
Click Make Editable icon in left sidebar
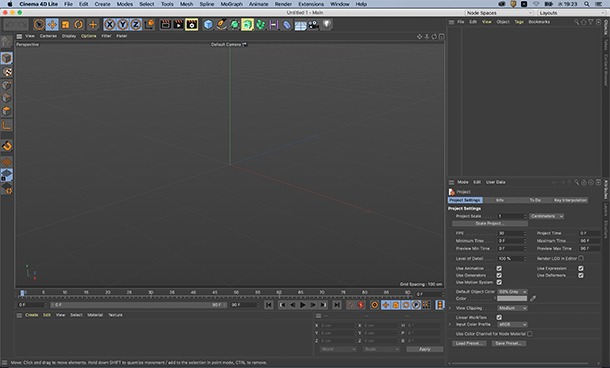[6, 41]
